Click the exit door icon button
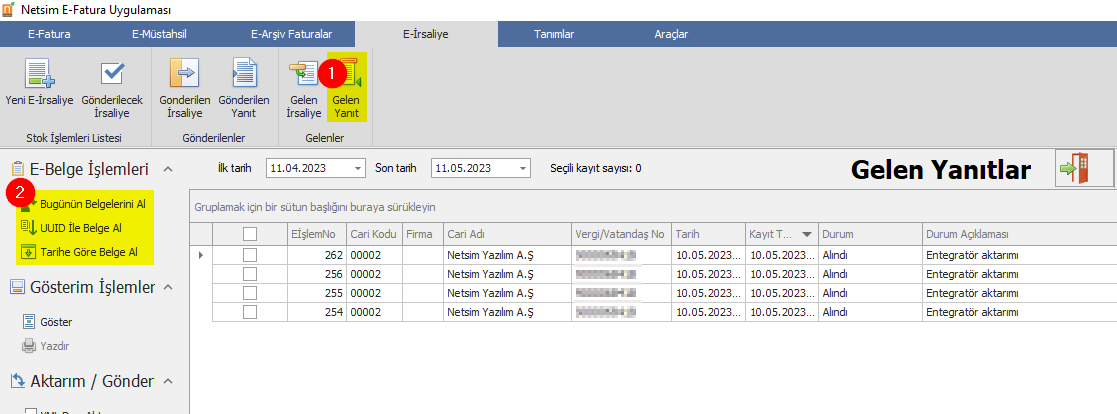1117x414 pixels. pos(1084,169)
